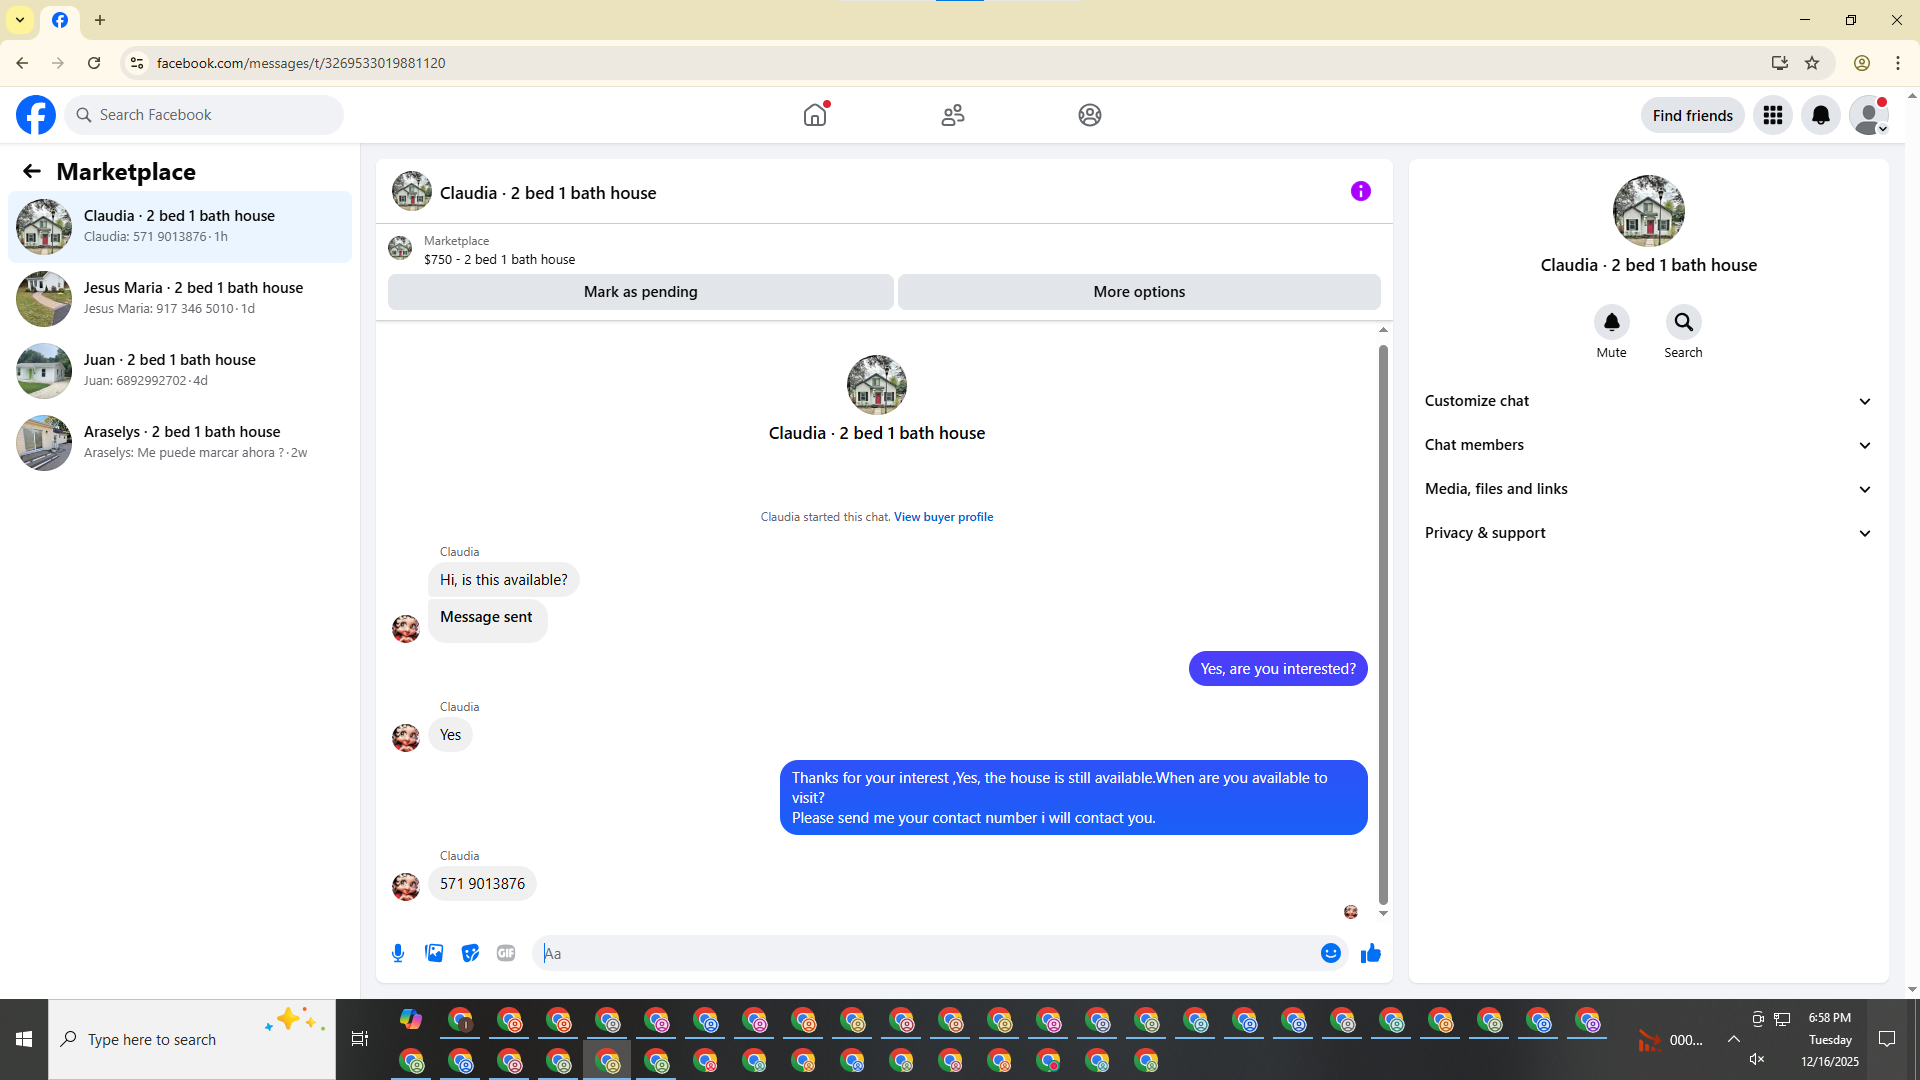The image size is (1920, 1080).
Task: Click the Yes, are you interested? message
Action: (x=1278, y=669)
